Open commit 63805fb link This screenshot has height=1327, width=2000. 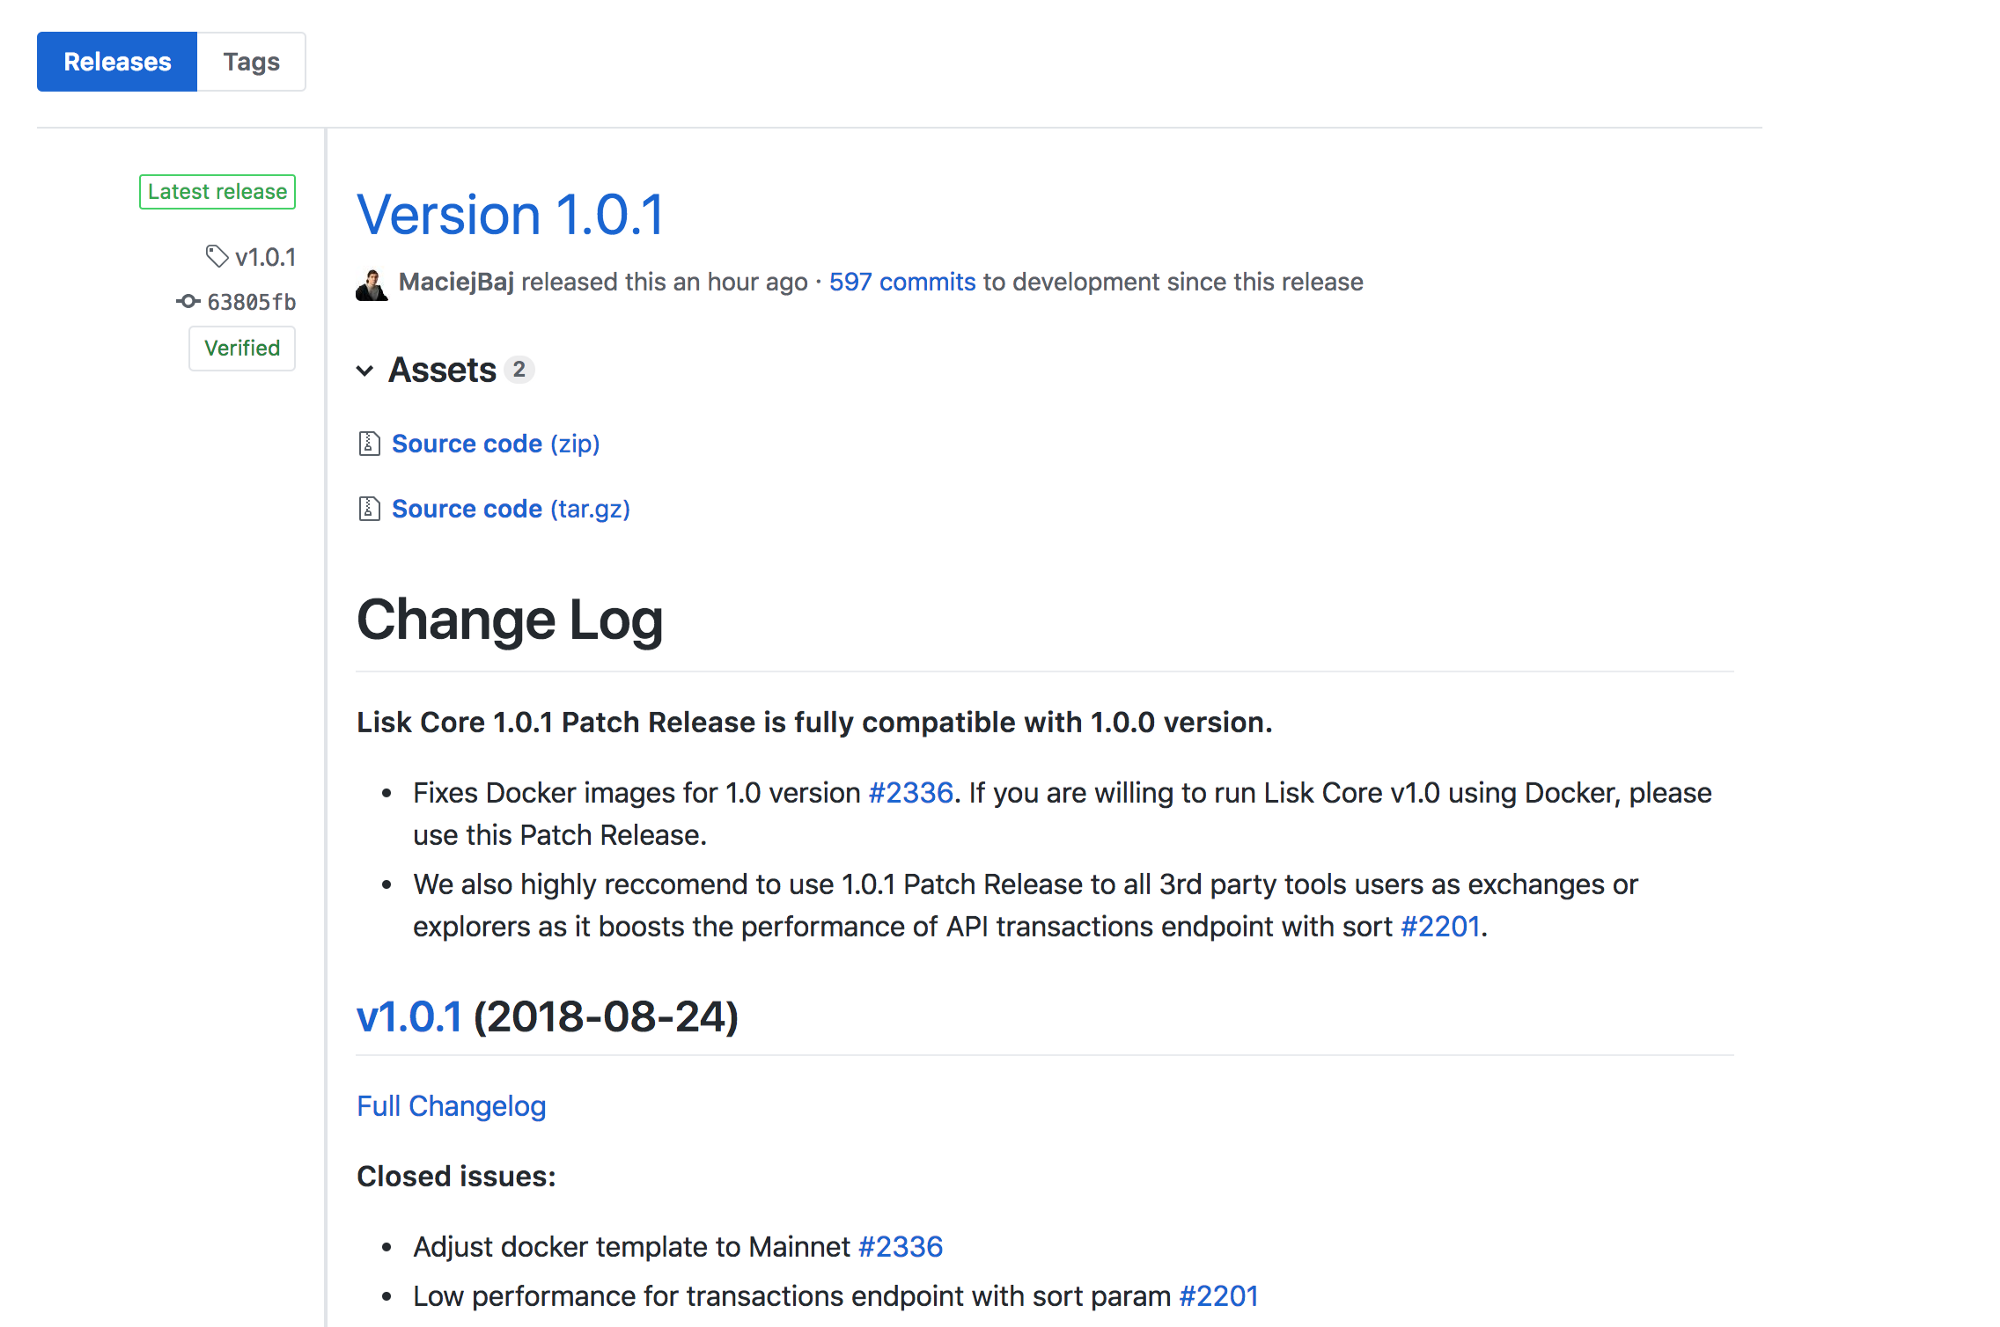[x=251, y=302]
